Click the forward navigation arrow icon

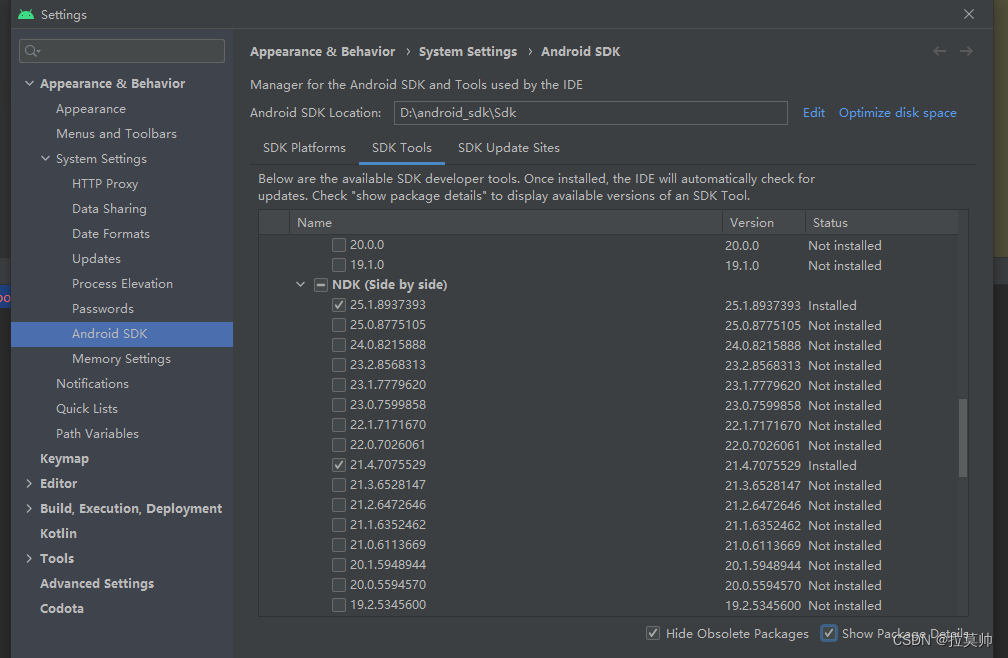point(966,51)
